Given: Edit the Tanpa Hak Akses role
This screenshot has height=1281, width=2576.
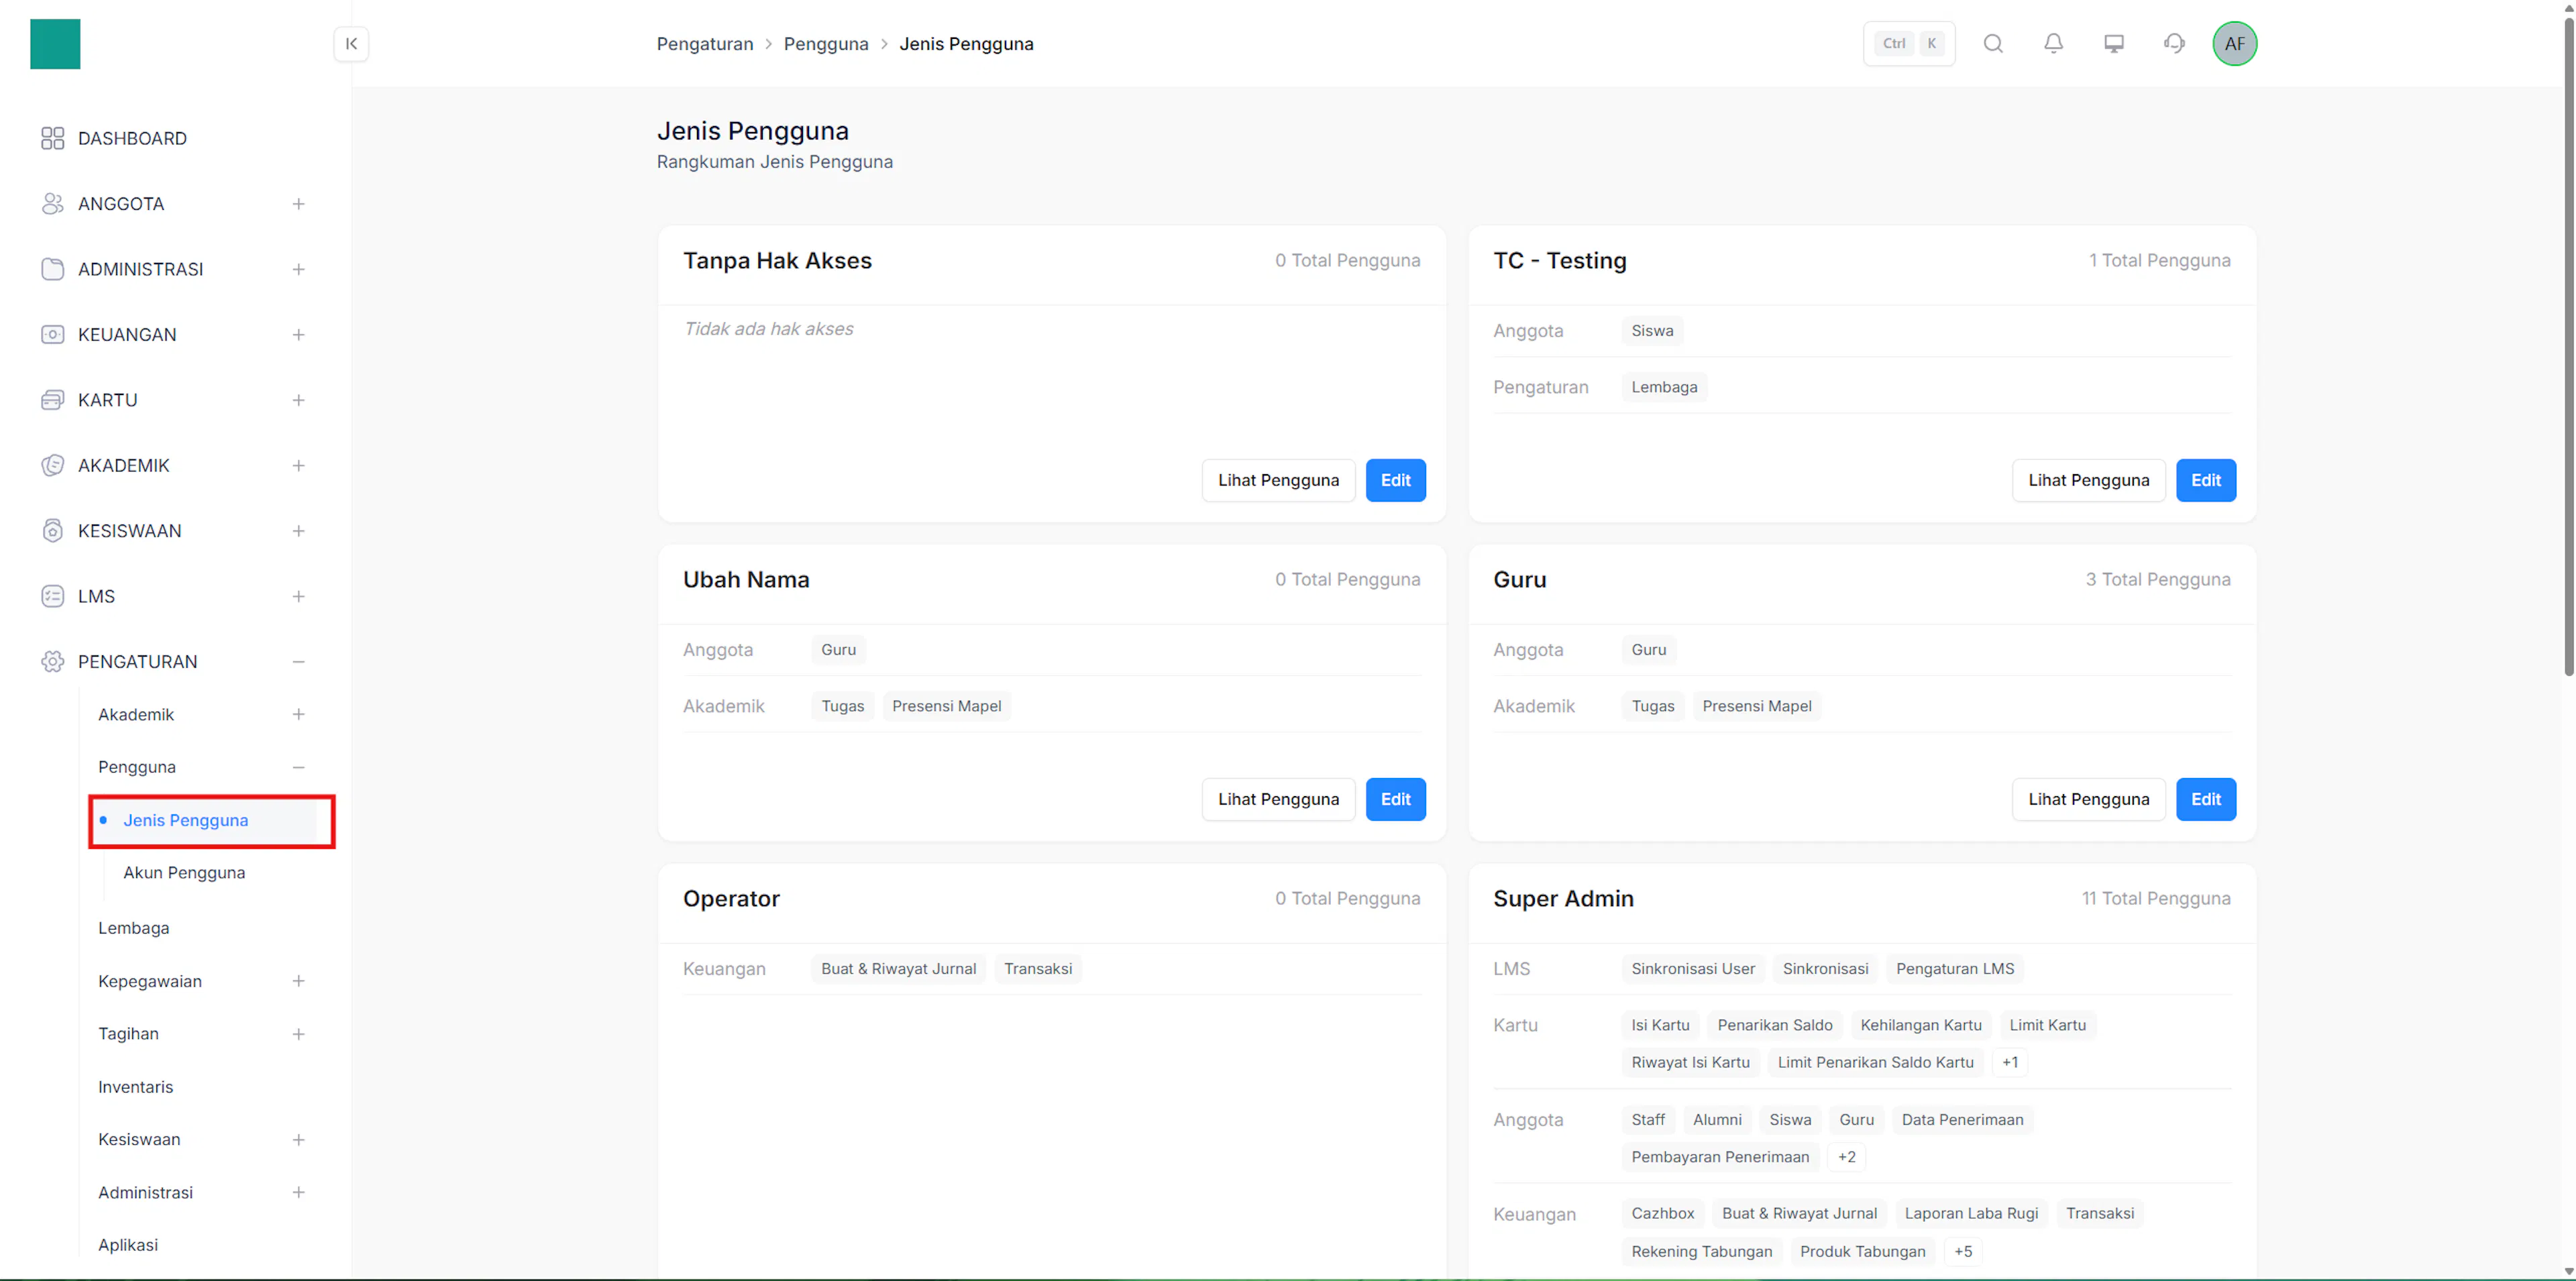Looking at the screenshot, I should pos(1396,480).
